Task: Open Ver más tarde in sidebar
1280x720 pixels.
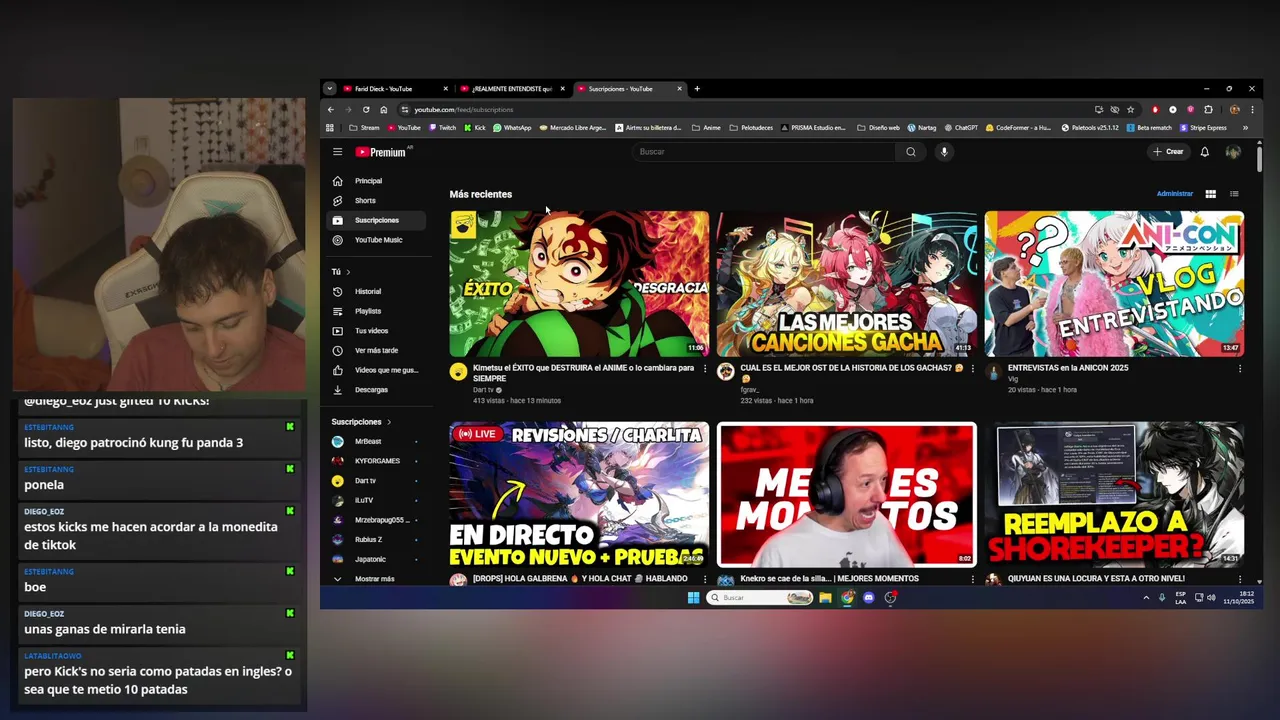Action: [377, 351]
